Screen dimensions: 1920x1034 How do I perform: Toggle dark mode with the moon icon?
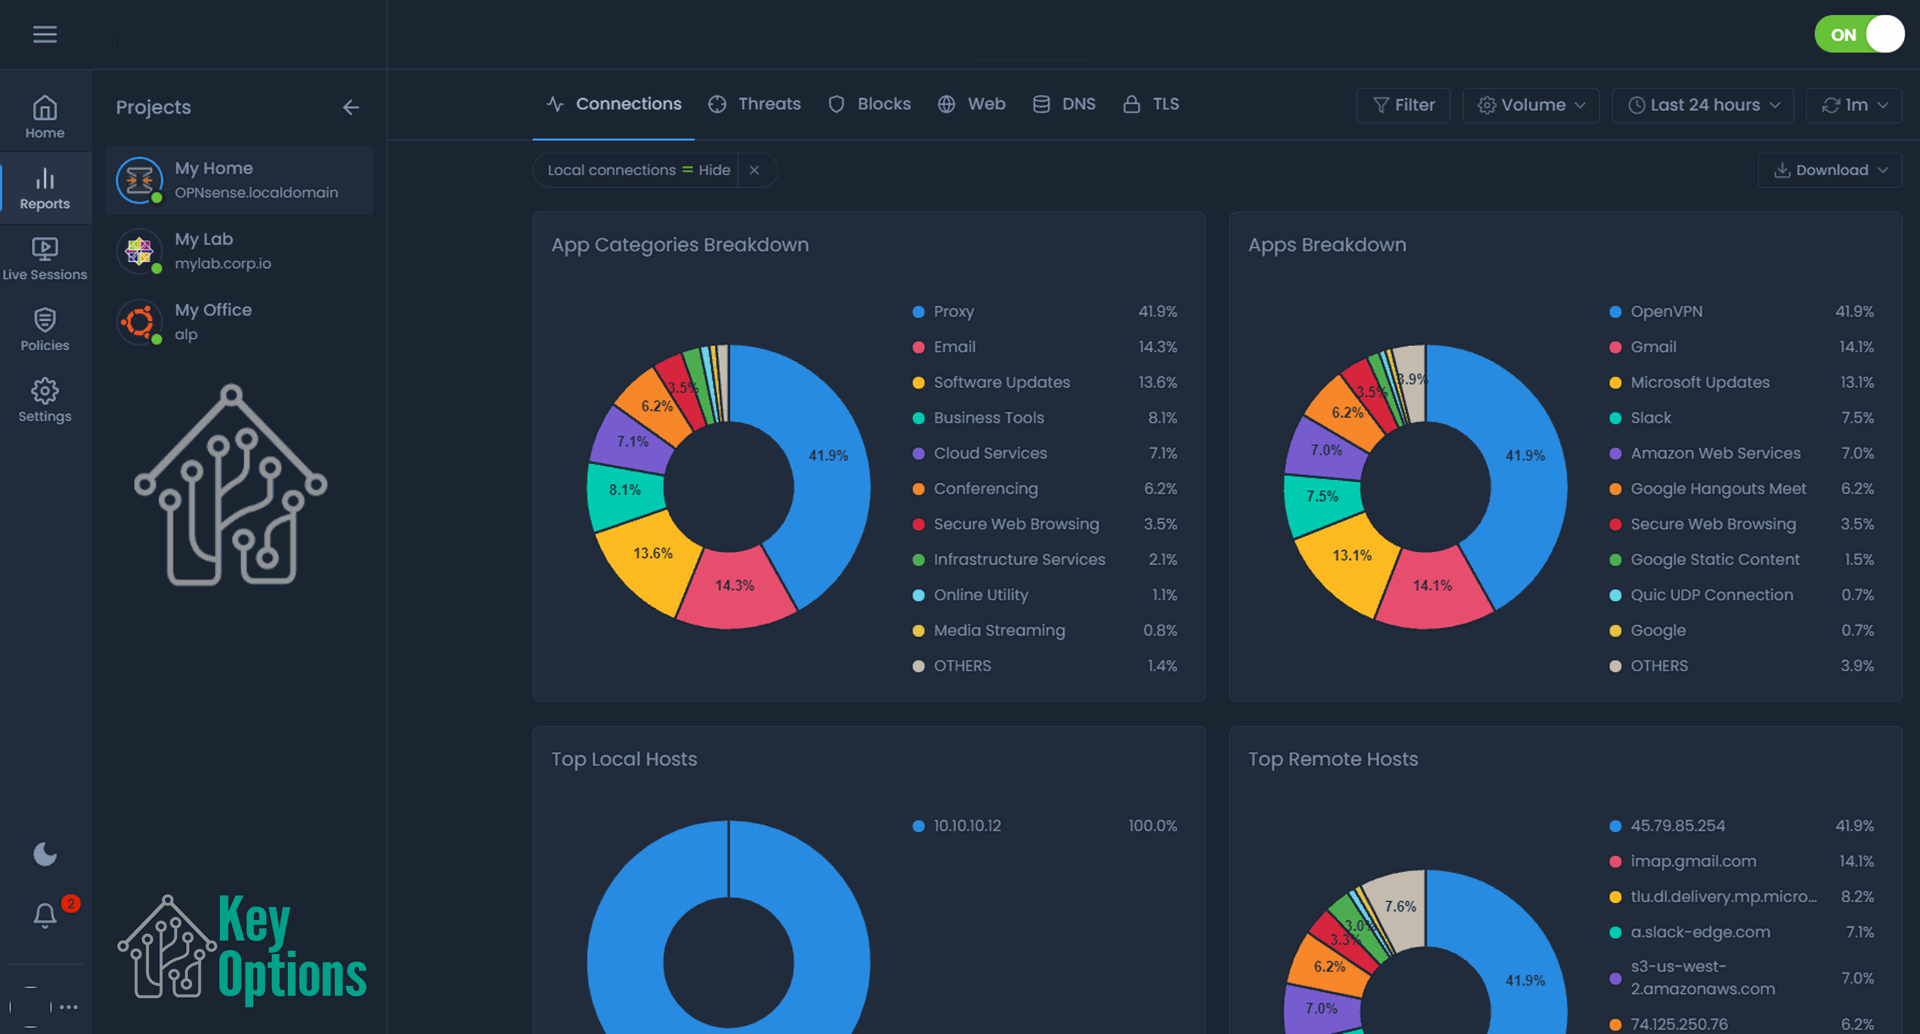(45, 854)
